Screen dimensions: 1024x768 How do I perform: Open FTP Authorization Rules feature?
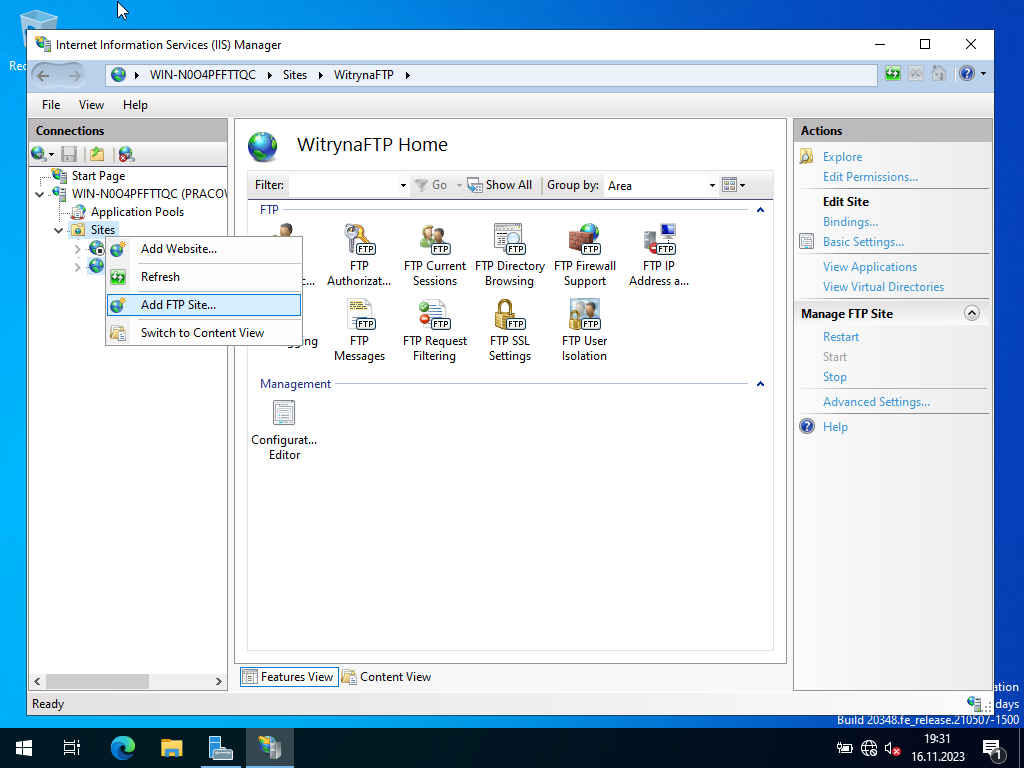pyautogui.click(x=359, y=255)
